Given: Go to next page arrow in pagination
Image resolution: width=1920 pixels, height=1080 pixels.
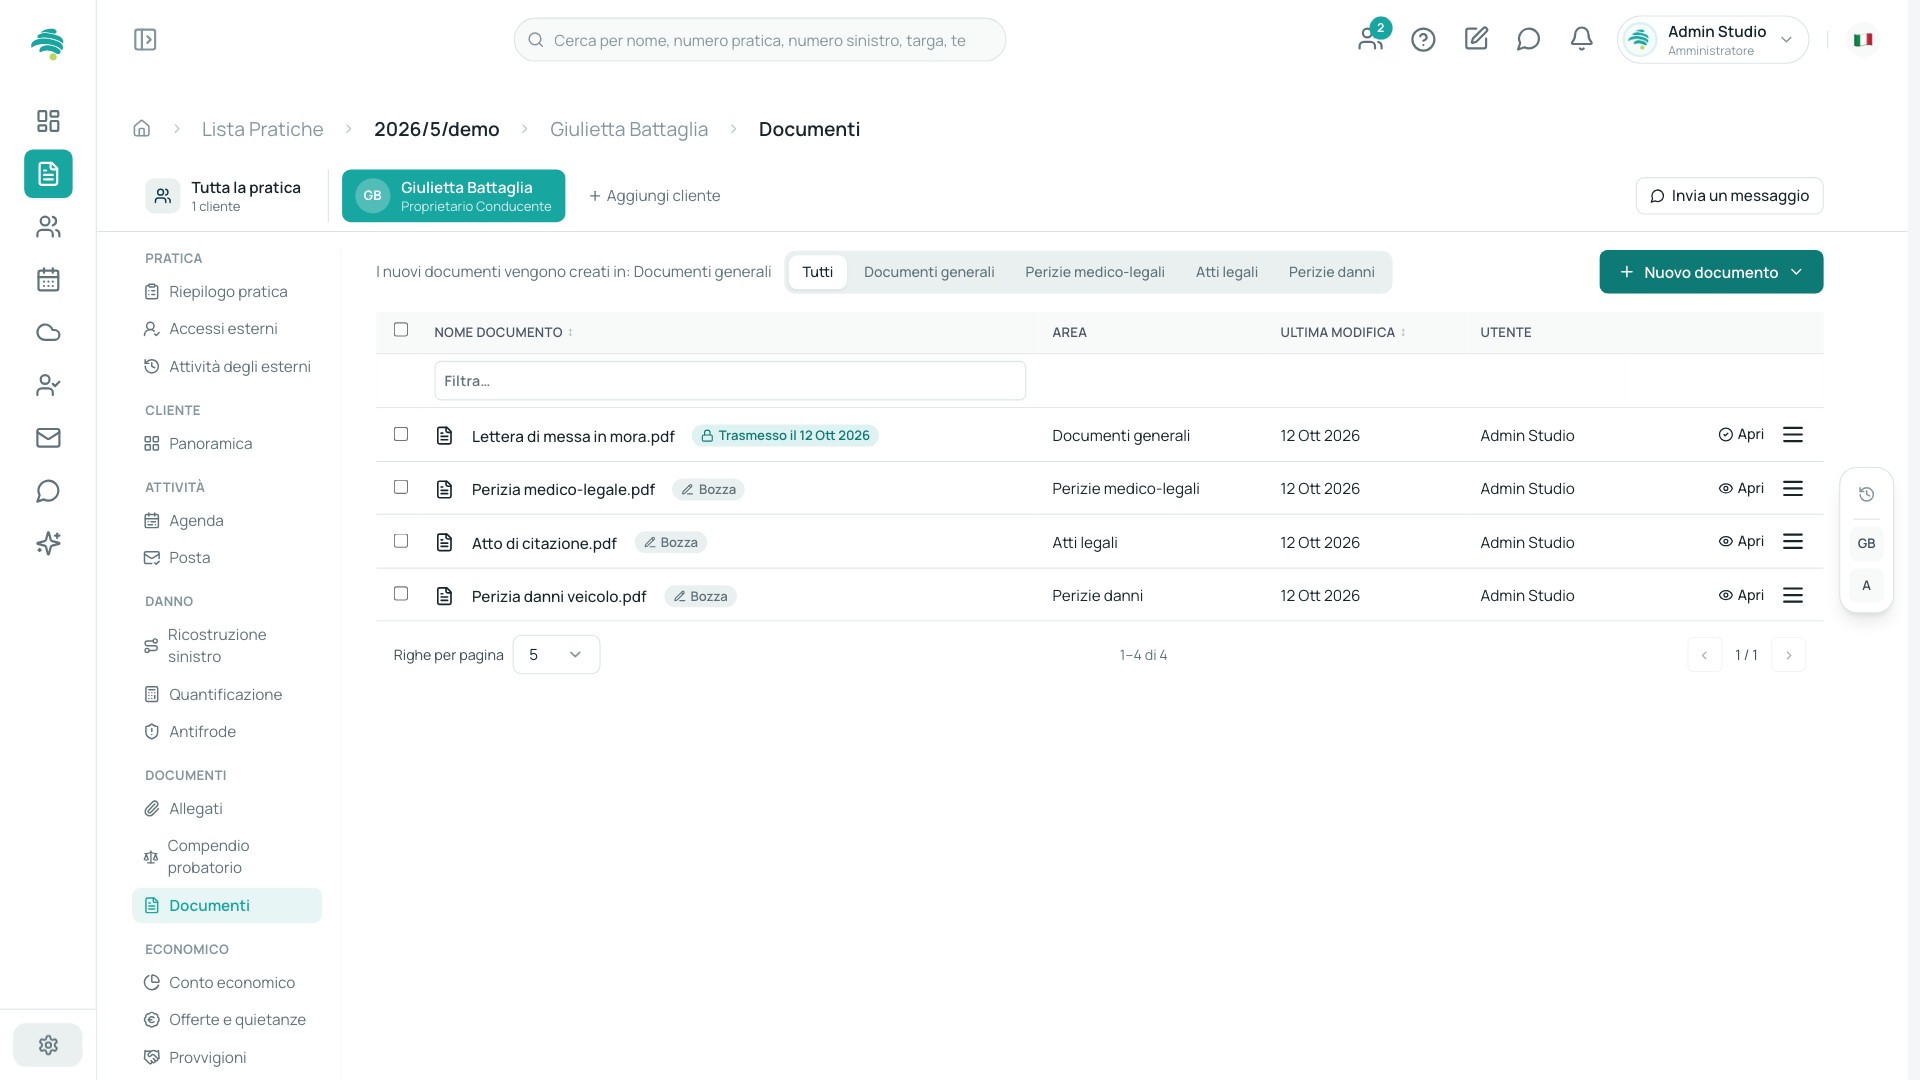Looking at the screenshot, I should click(x=1788, y=655).
